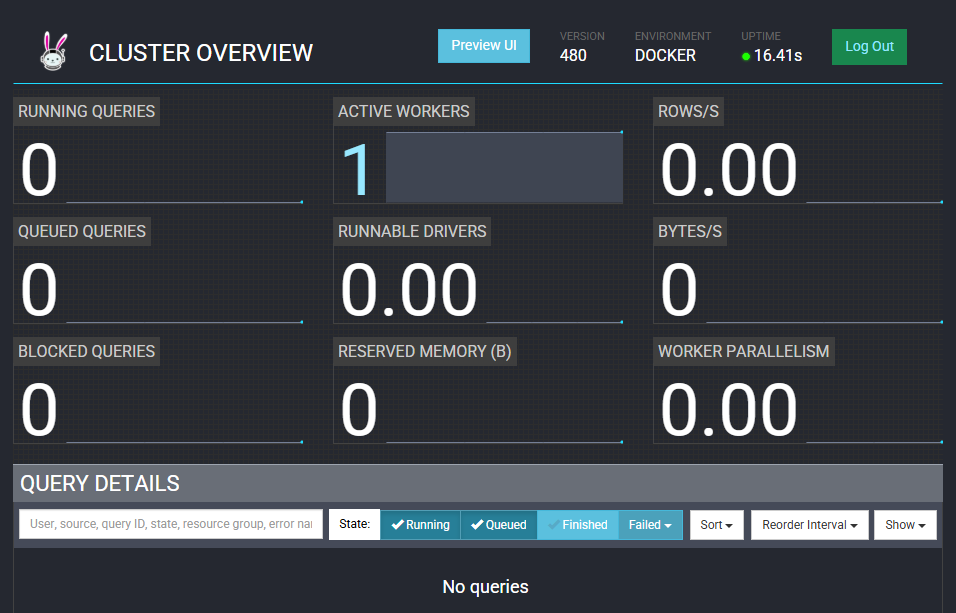Expand the Failed state dropdown
956x613 pixels.
coord(651,525)
